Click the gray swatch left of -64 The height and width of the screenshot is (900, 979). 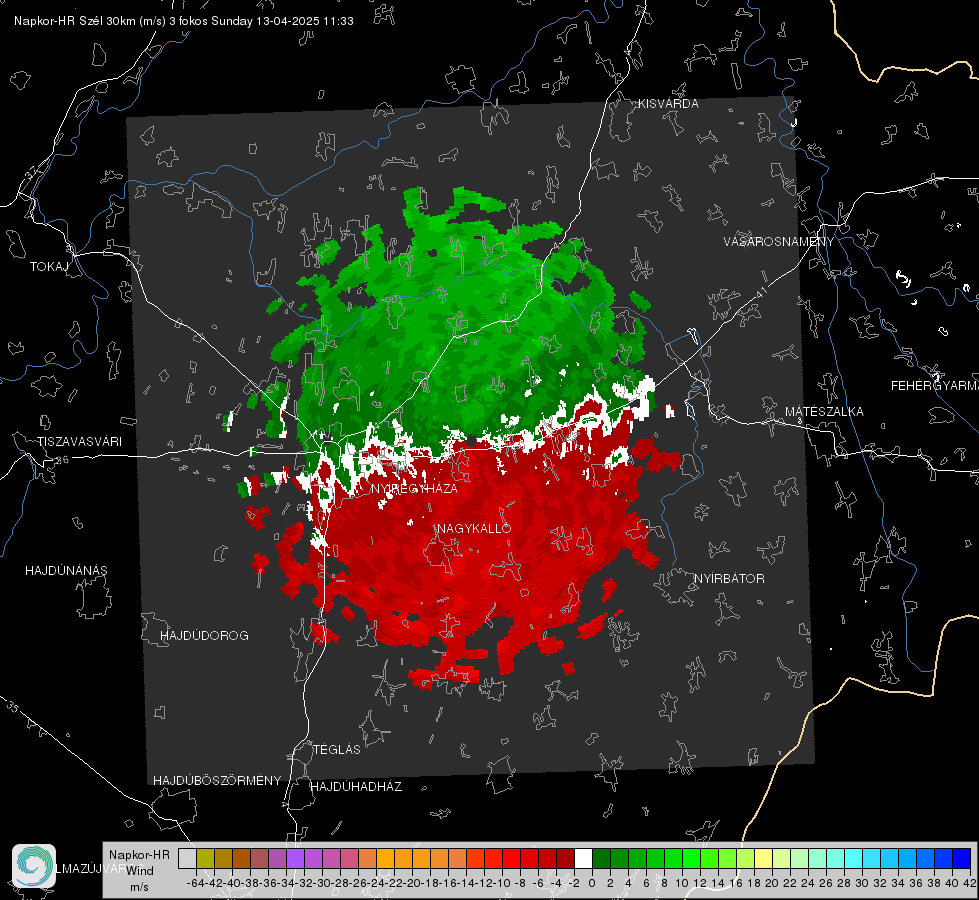[187, 858]
